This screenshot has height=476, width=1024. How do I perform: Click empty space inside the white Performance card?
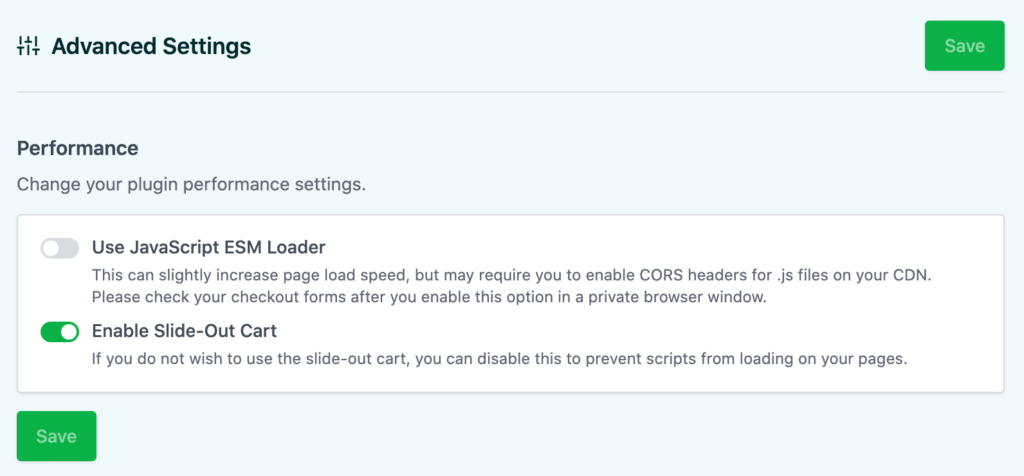pyautogui.click(x=653, y=379)
